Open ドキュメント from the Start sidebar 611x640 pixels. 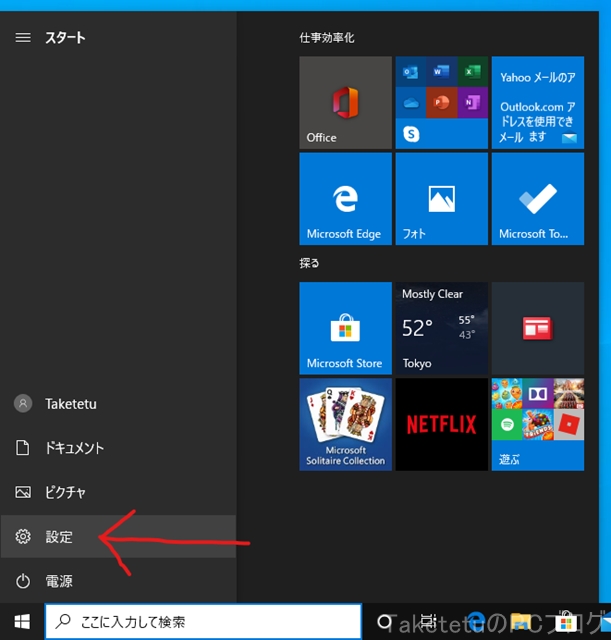pyautogui.click(x=118, y=448)
